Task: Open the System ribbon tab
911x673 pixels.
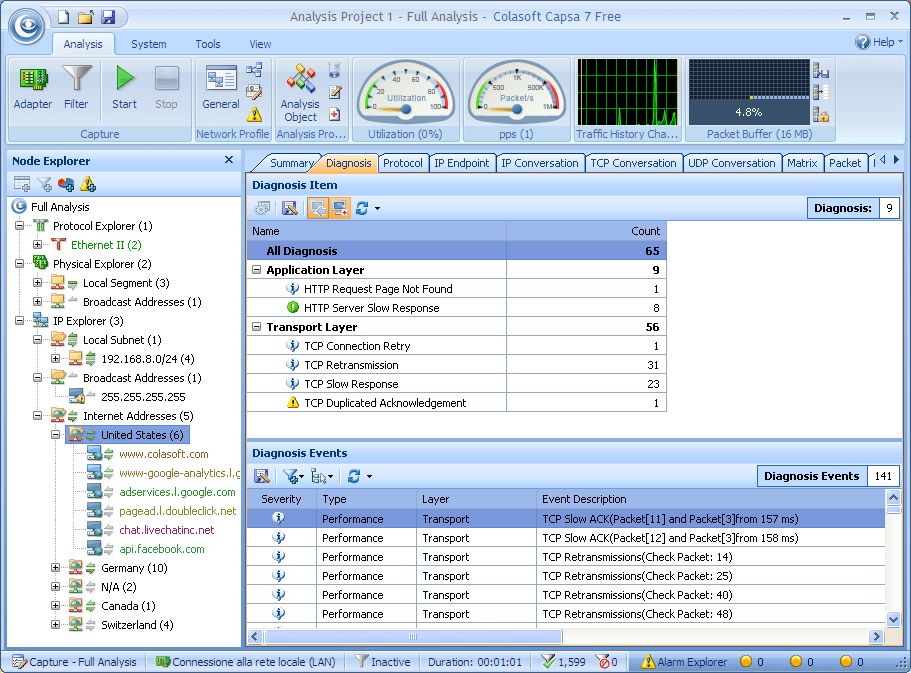Action: pyautogui.click(x=149, y=44)
